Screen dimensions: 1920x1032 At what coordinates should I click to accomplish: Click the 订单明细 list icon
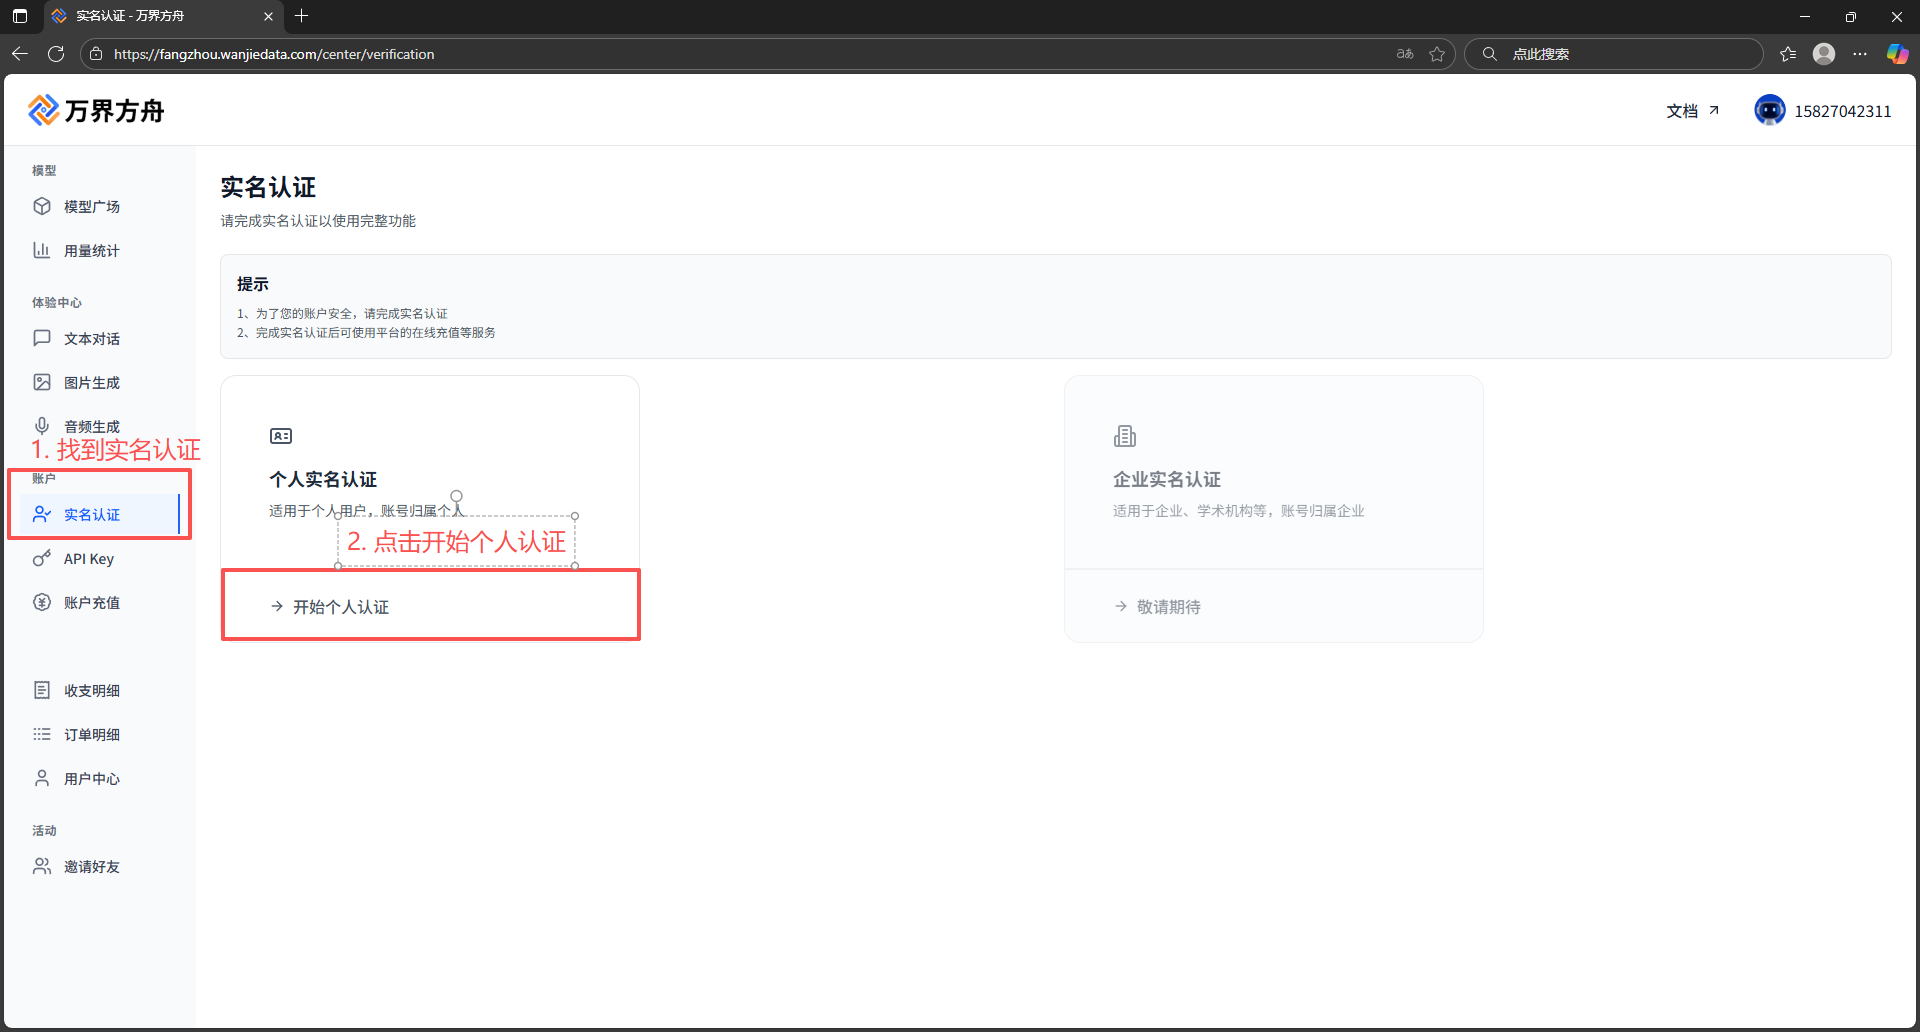(x=42, y=735)
